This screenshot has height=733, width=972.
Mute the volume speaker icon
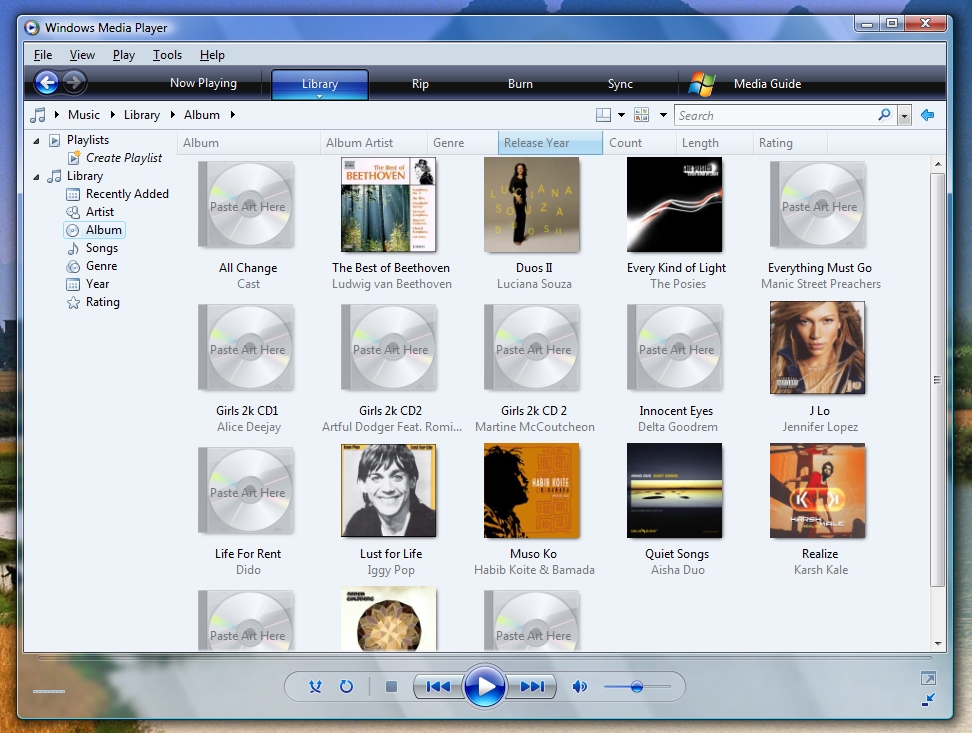pyautogui.click(x=579, y=687)
